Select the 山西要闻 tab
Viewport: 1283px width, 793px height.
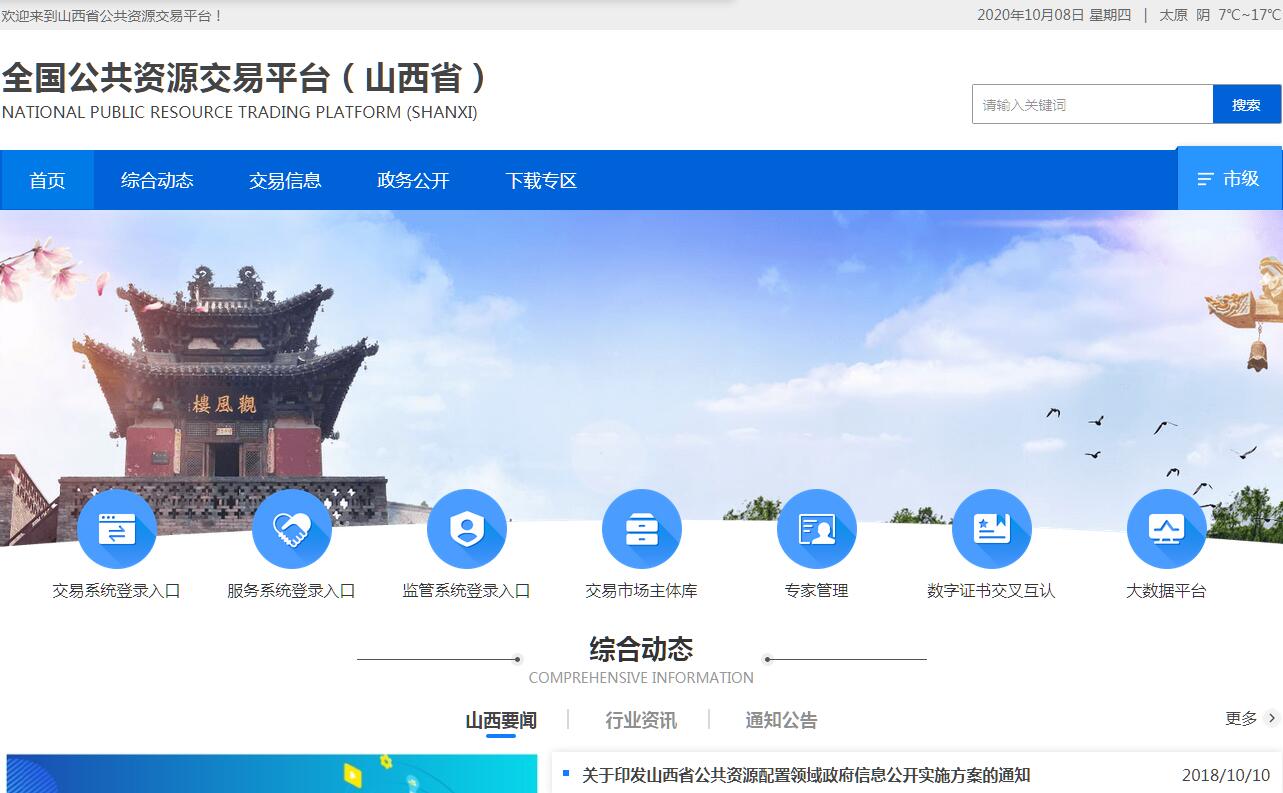coord(501,720)
